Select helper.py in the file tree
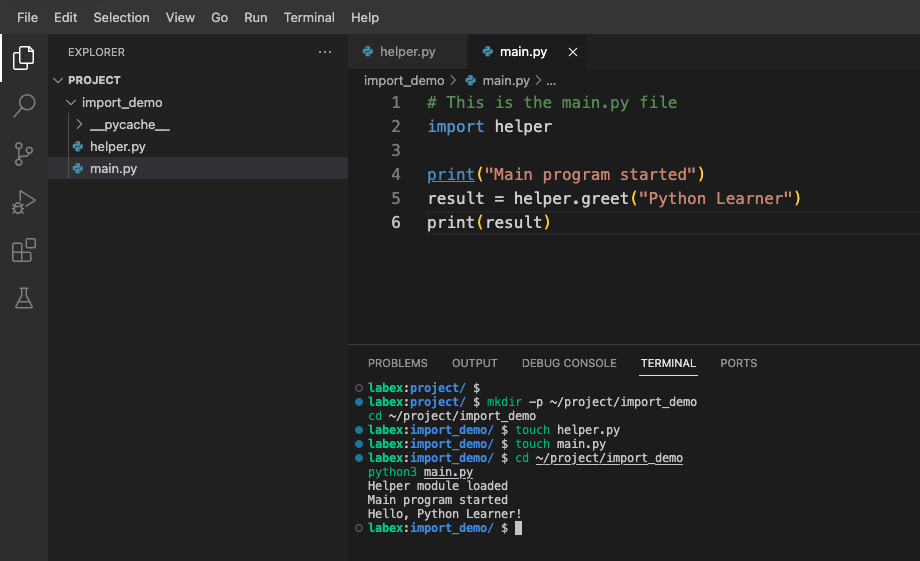This screenshot has height=561, width=920. (117, 147)
